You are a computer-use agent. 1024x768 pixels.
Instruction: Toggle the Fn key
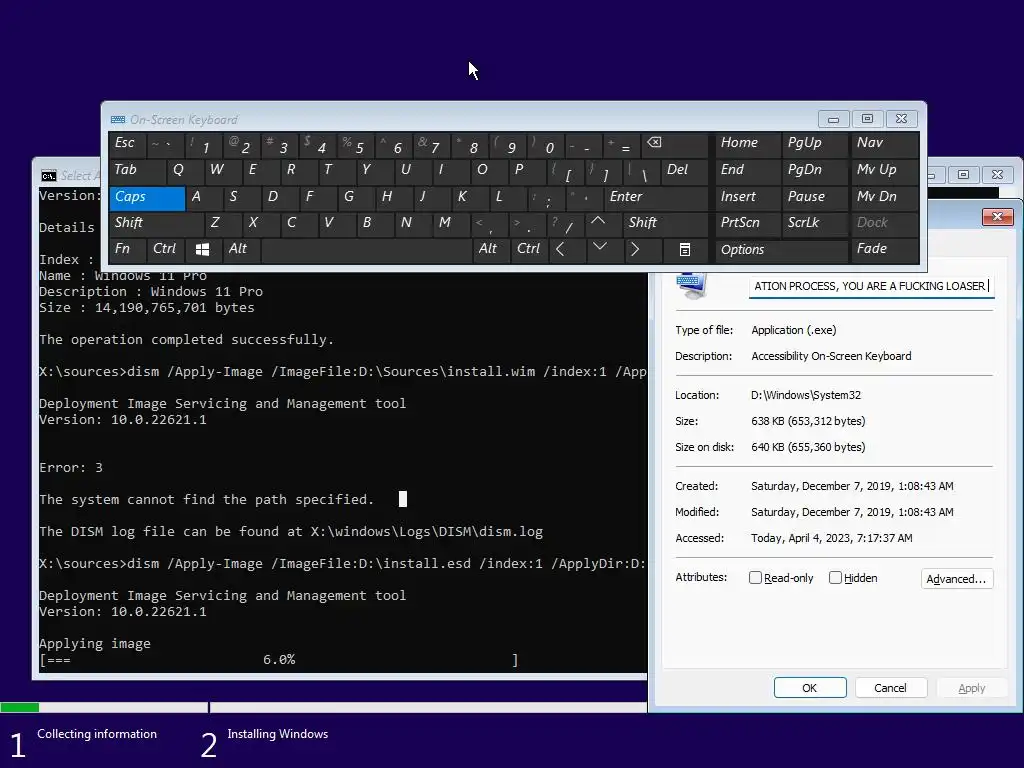click(128, 249)
